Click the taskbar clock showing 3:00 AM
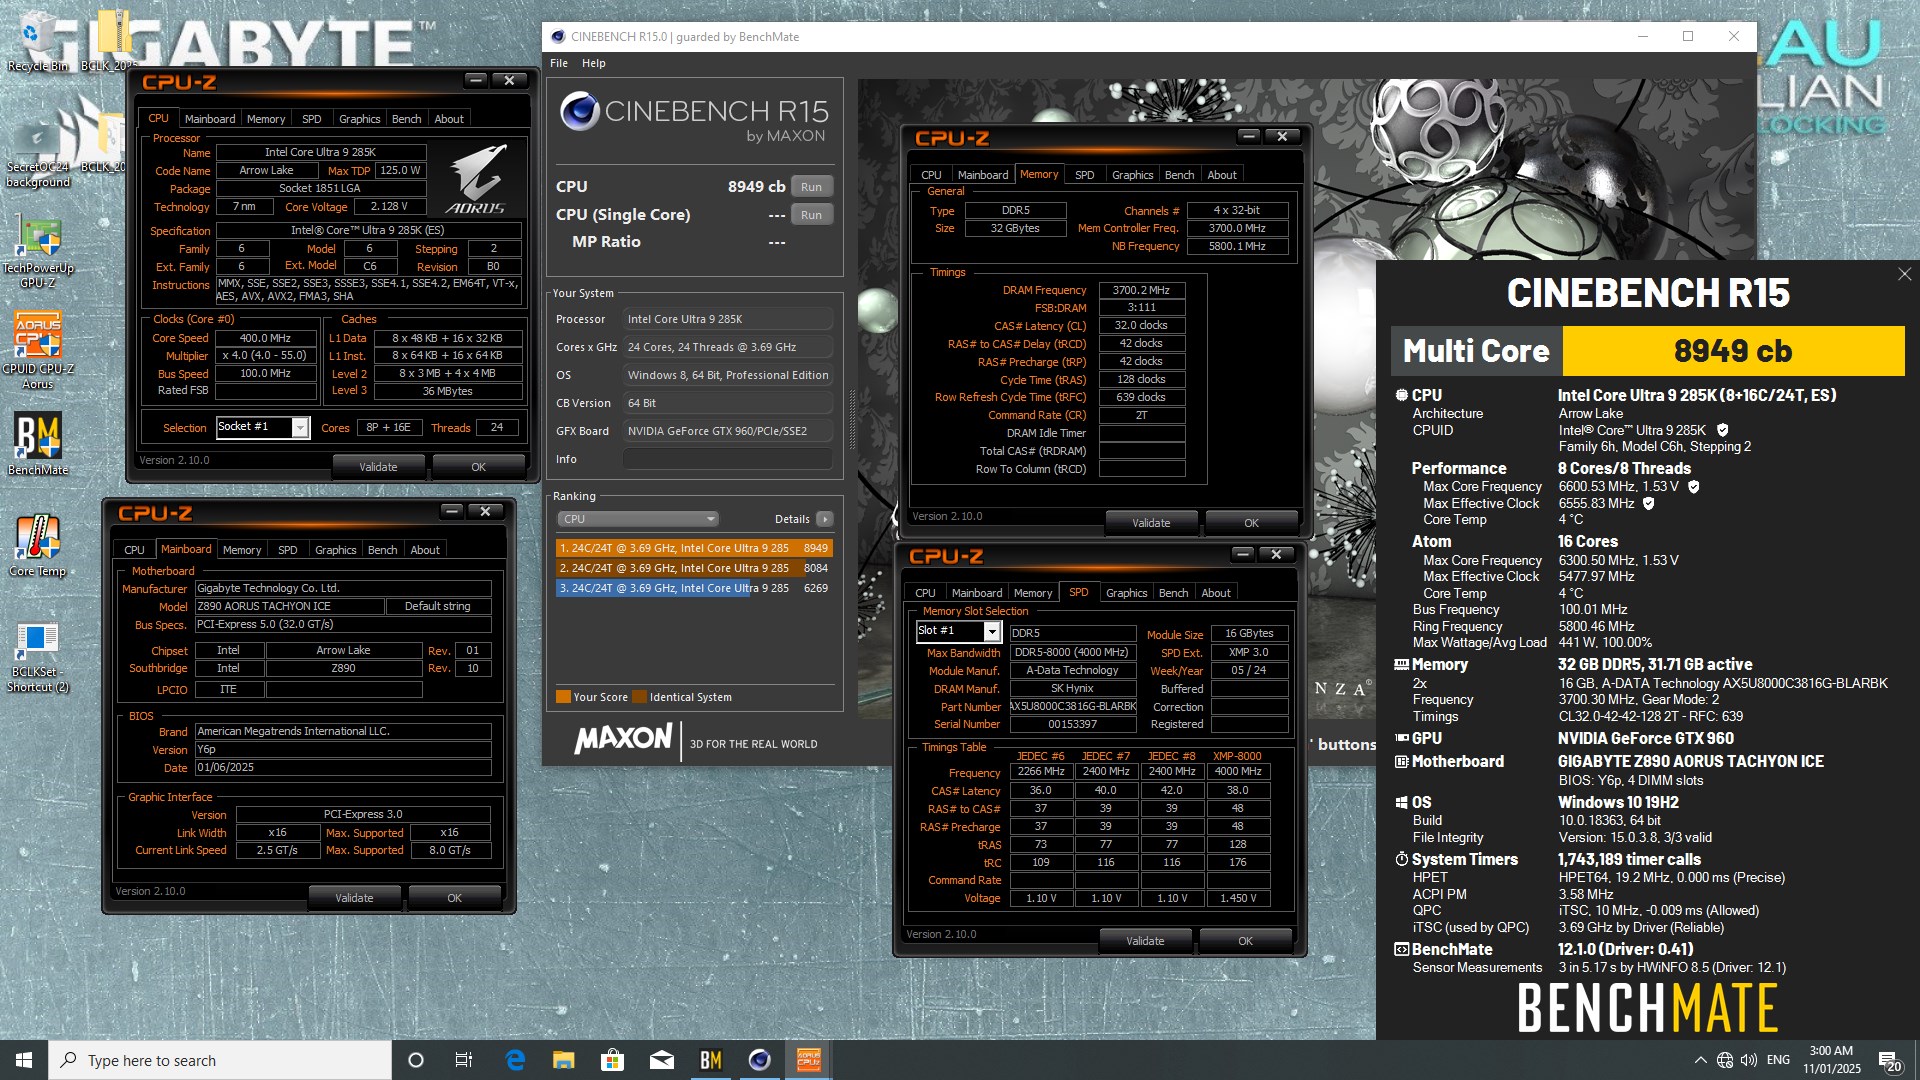This screenshot has height=1080, width=1920. (1831, 1060)
